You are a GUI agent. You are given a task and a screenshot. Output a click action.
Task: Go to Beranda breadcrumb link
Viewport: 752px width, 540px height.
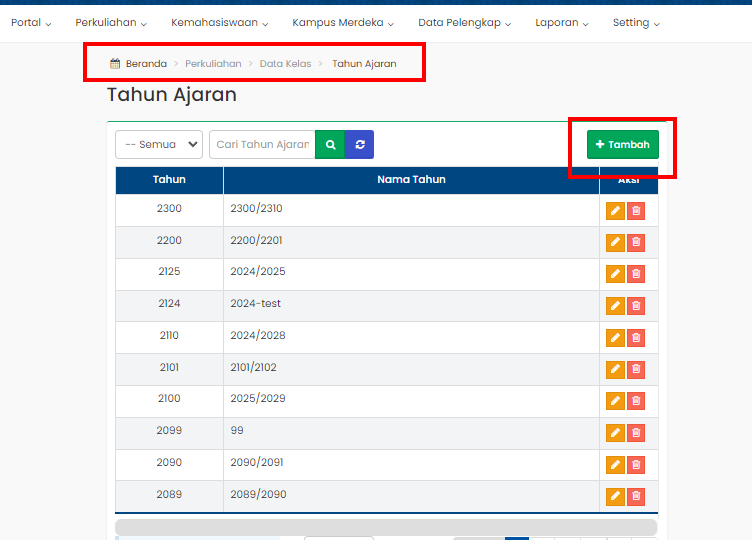point(146,64)
